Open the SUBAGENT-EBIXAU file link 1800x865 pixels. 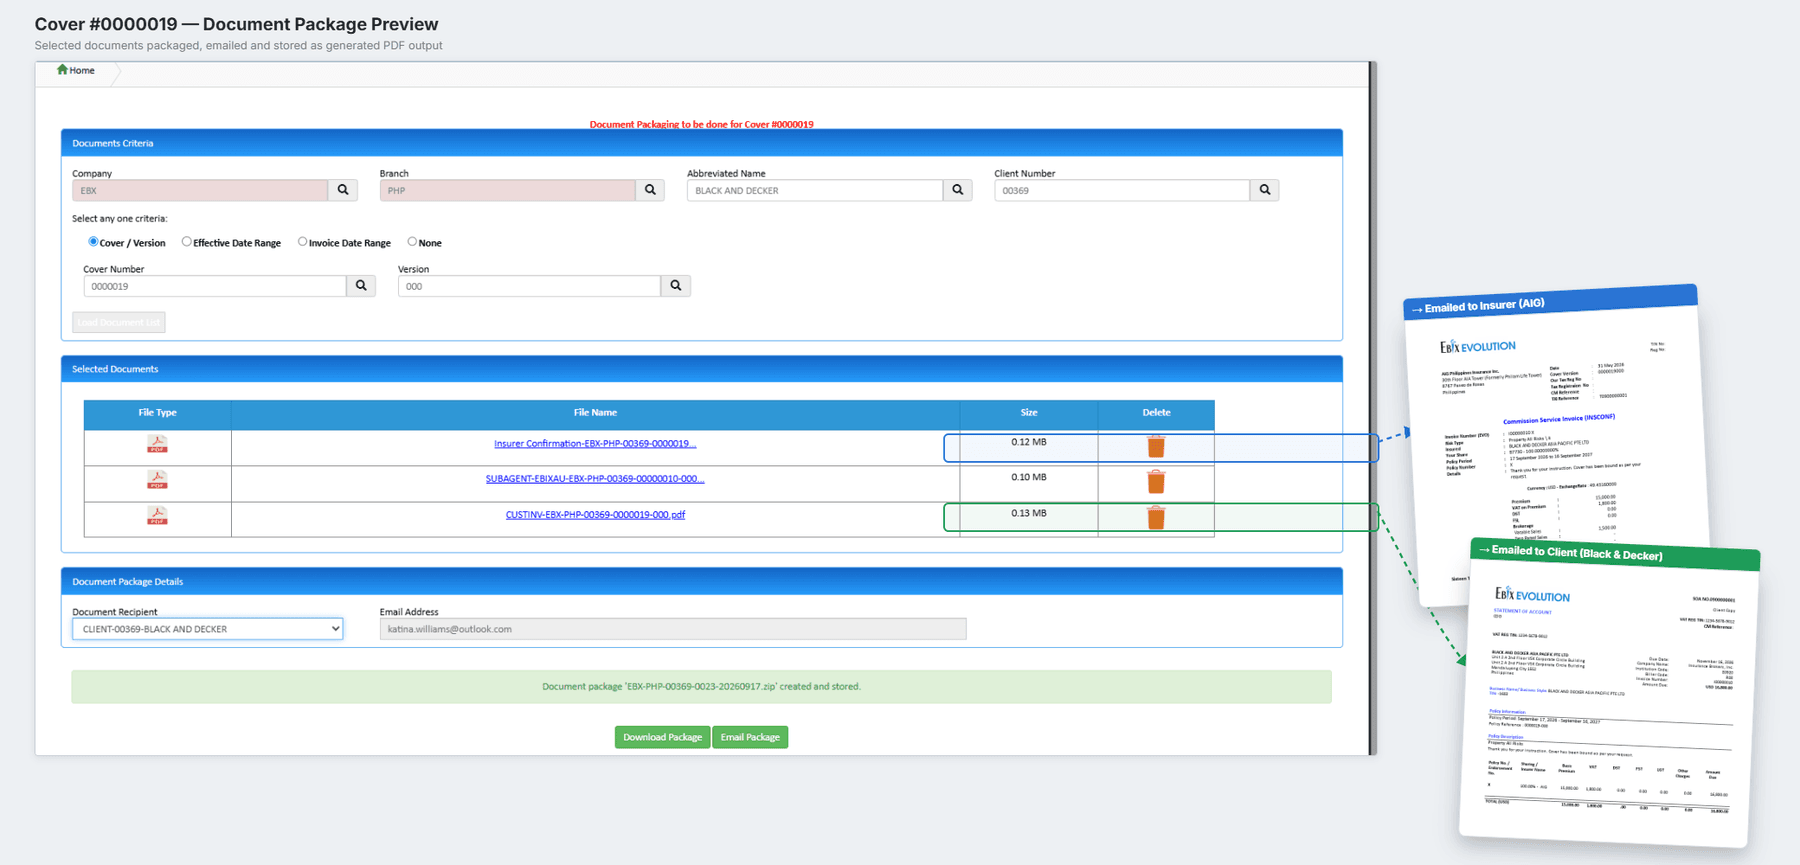click(x=595, y=479)
